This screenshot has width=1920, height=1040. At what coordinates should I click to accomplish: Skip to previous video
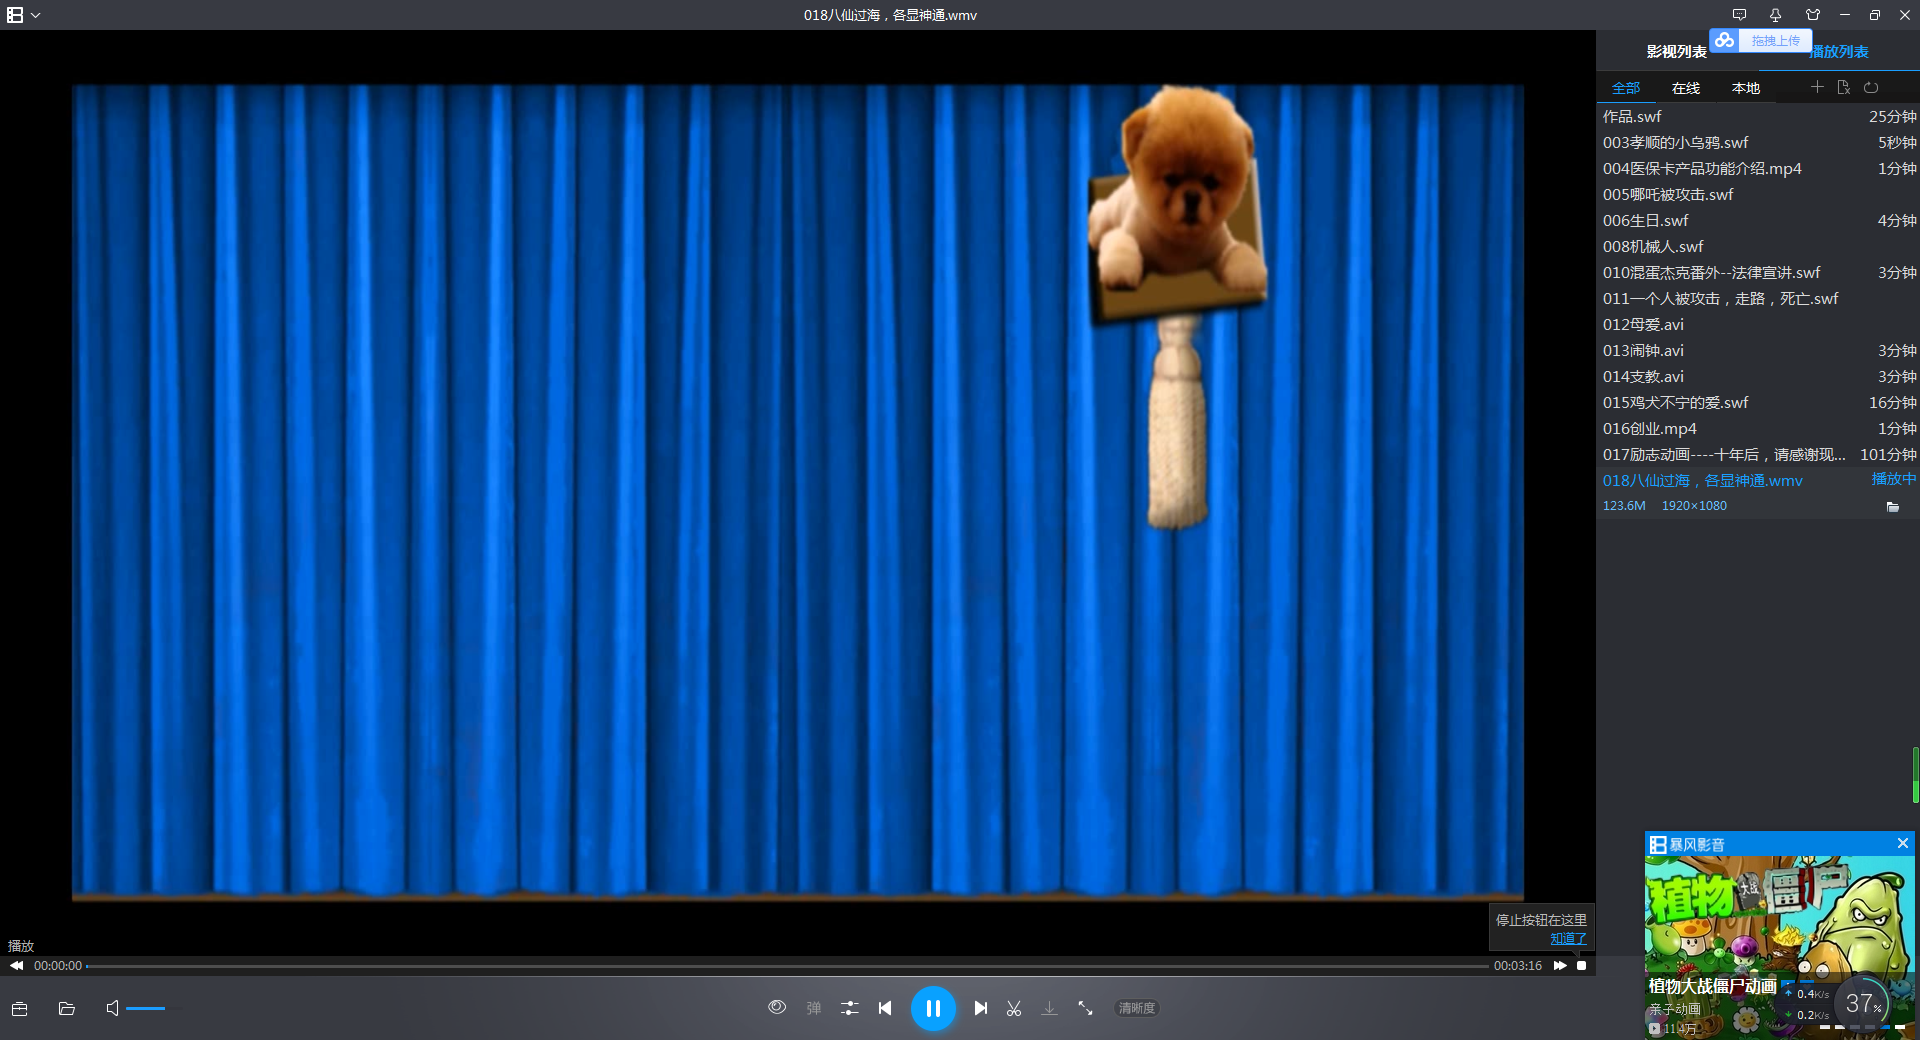click(x=885, y=1008)
